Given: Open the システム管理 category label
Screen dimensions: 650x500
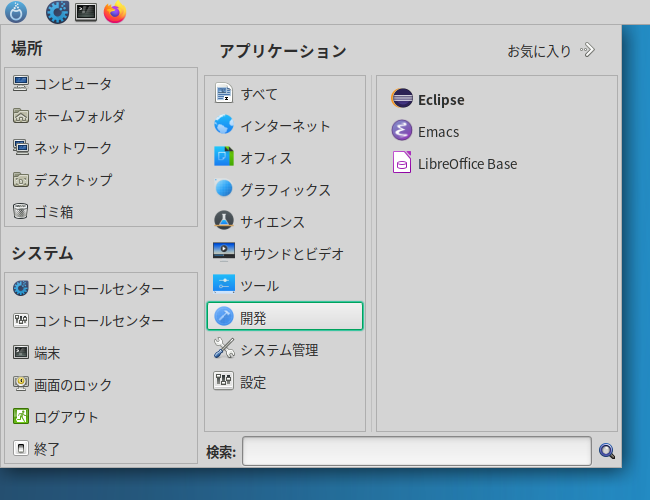Looking at the screenshot, I should point(279,350).
